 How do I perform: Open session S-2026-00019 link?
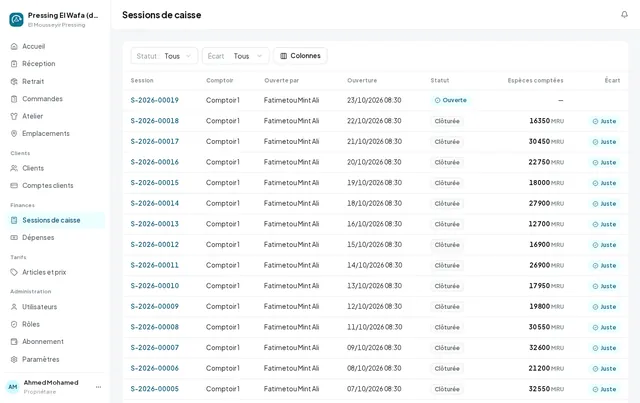click(155, 100)
